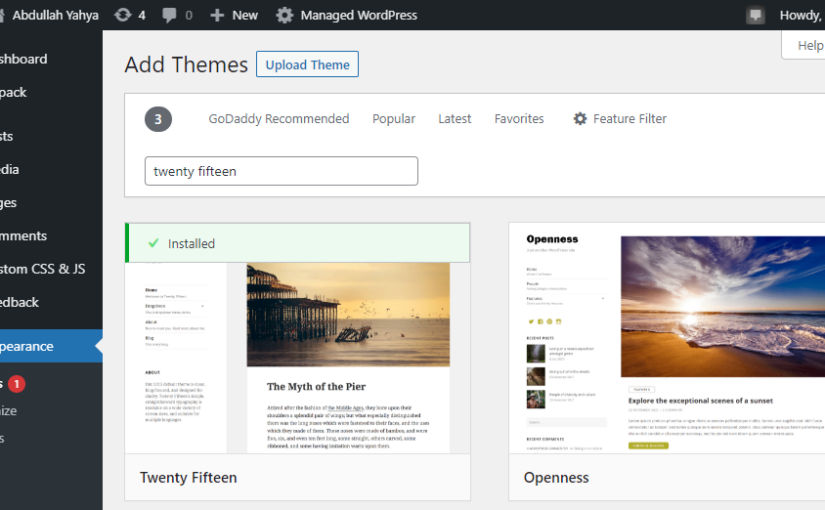This screenshot has height=510, width=825.
Task: Open Openness theme screenshot
Action: pos(667,338)
